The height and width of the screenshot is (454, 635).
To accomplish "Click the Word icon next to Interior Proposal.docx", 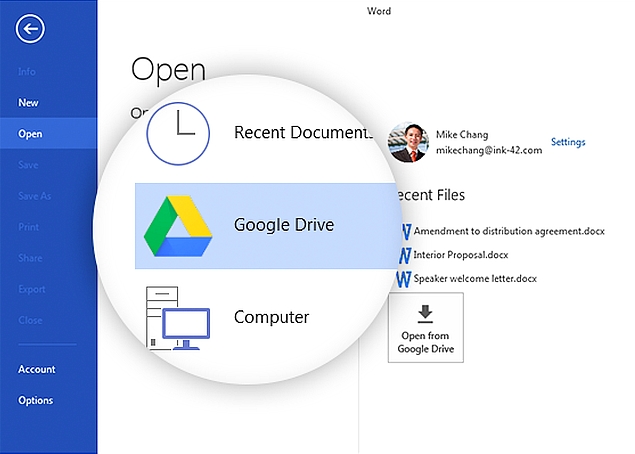I will click(x=405, y=255).
